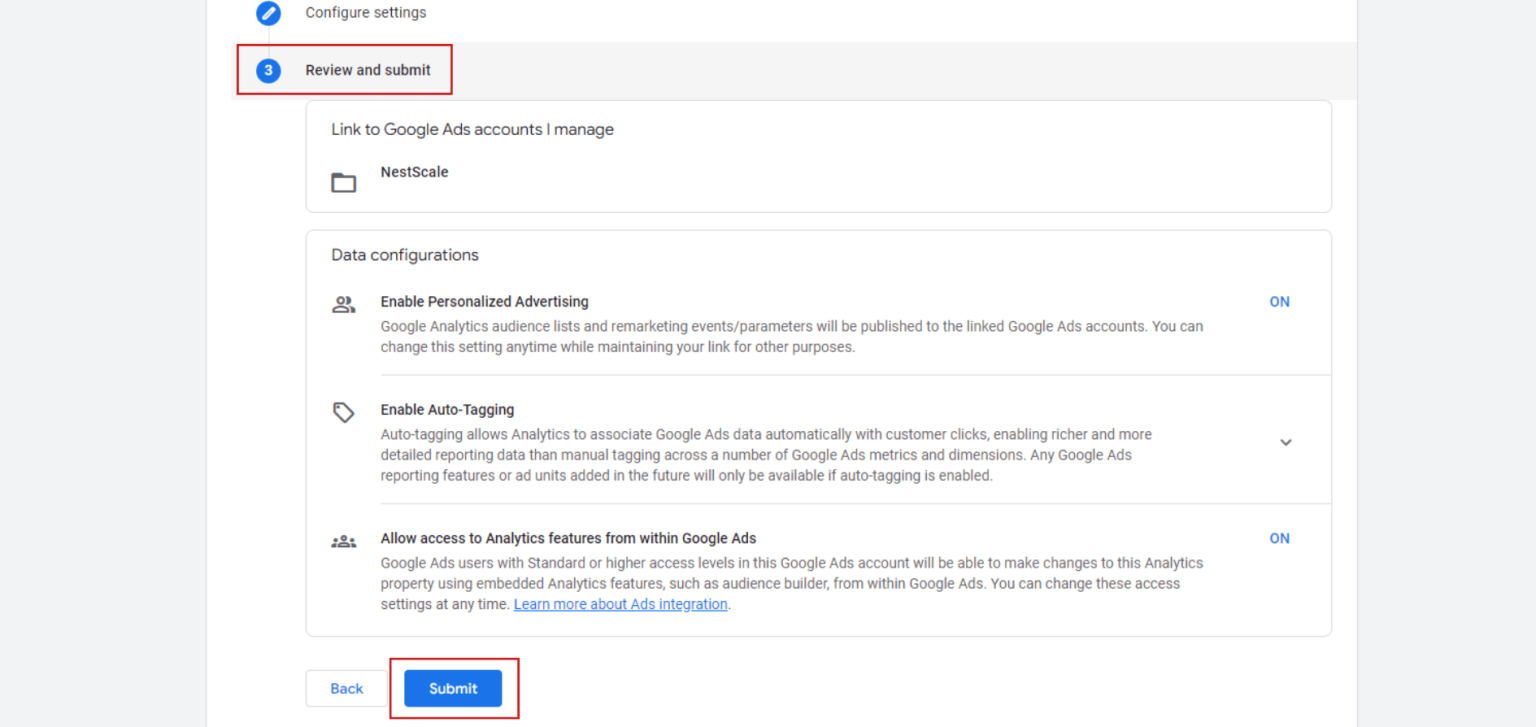Viewport: 1536px width, 727px height.
Task: Click the group icon for Analytics features access
Action: 344,541
